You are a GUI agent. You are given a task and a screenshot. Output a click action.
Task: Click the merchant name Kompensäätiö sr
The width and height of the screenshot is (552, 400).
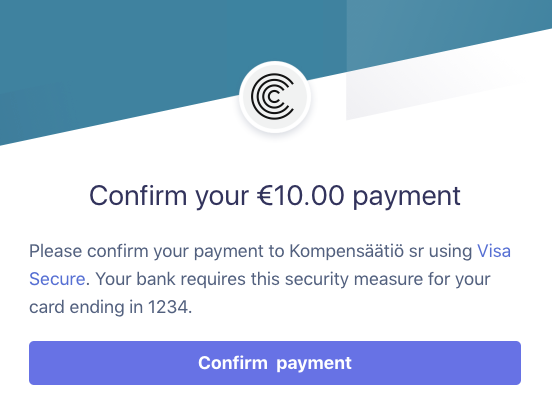(357, 252)
